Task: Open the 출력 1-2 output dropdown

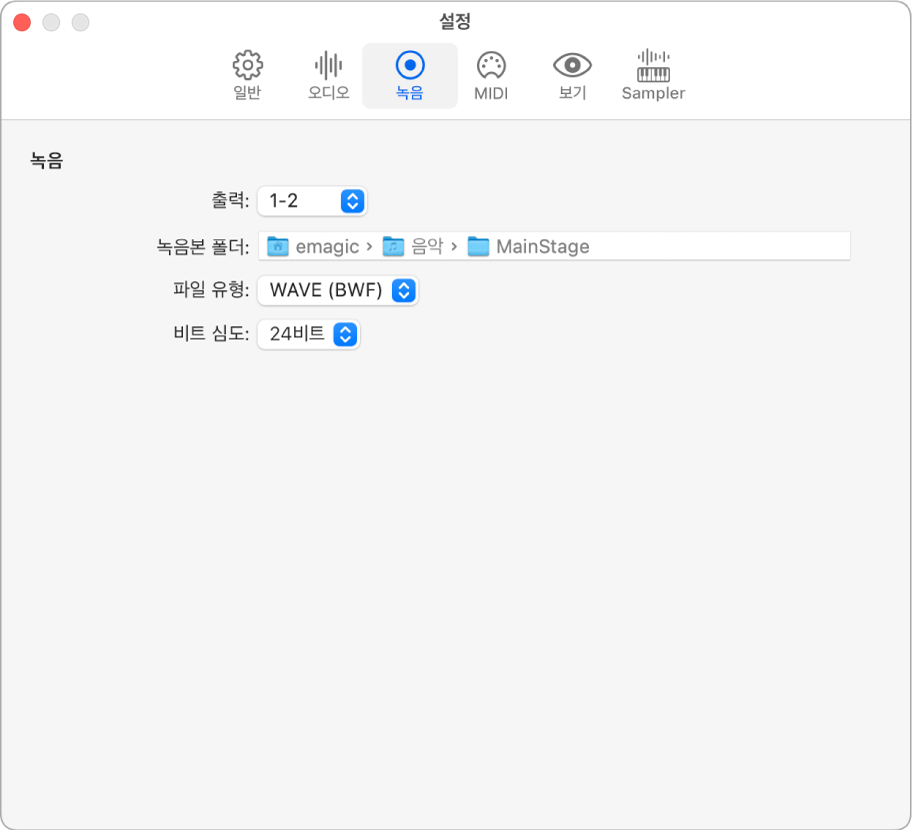Action: pos(312,201)
